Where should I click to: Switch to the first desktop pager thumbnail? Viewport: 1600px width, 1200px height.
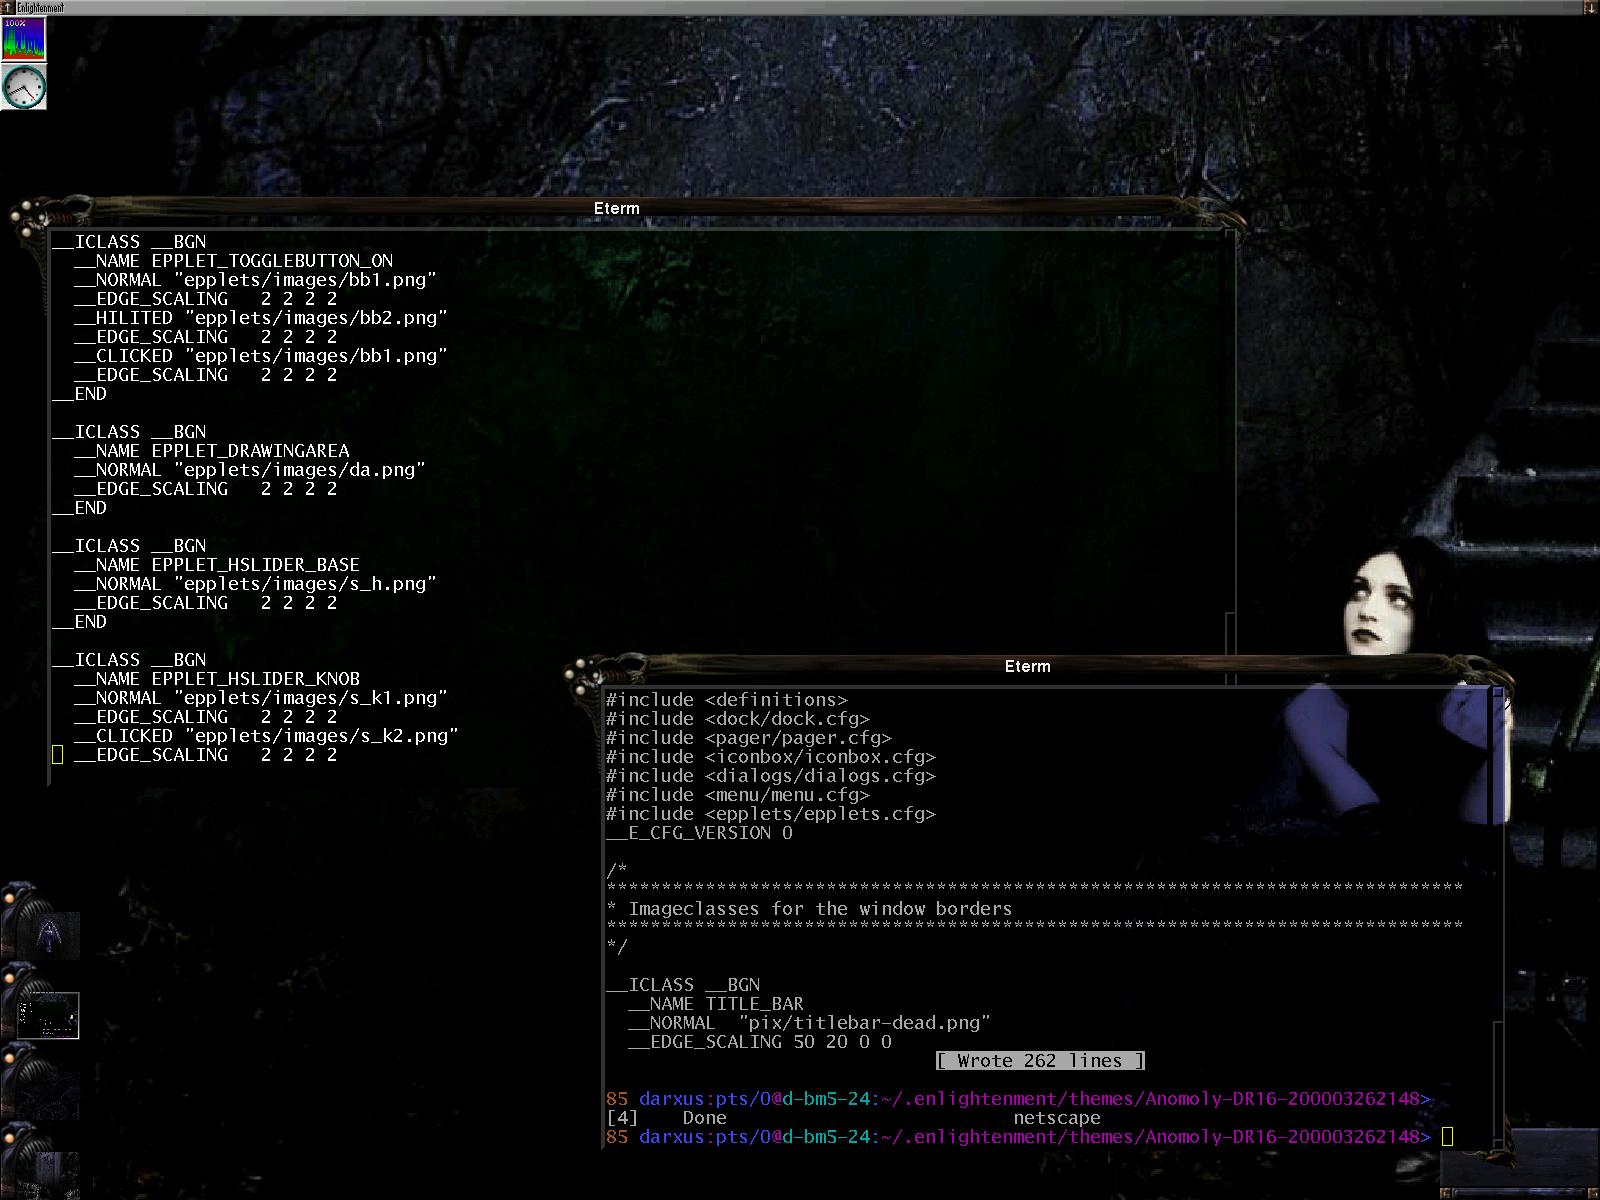point(48,936)
